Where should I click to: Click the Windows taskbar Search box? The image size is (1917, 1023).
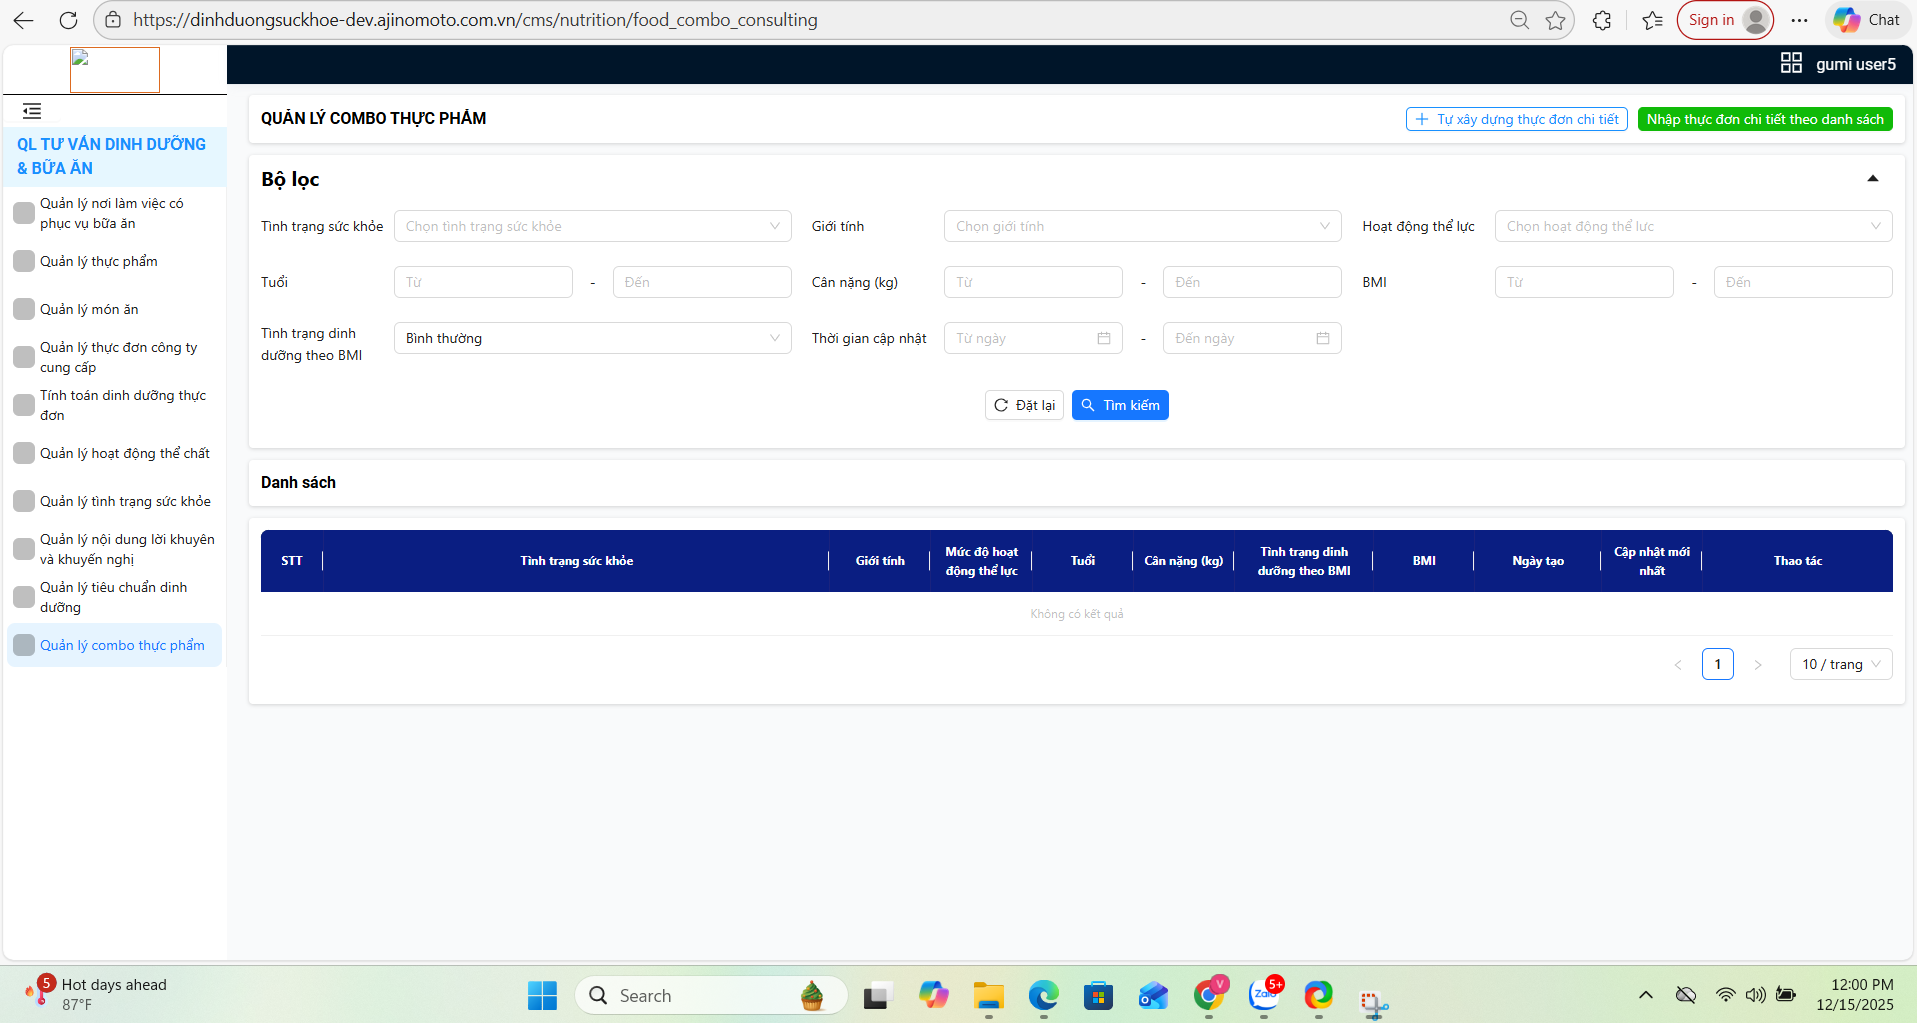711,995
